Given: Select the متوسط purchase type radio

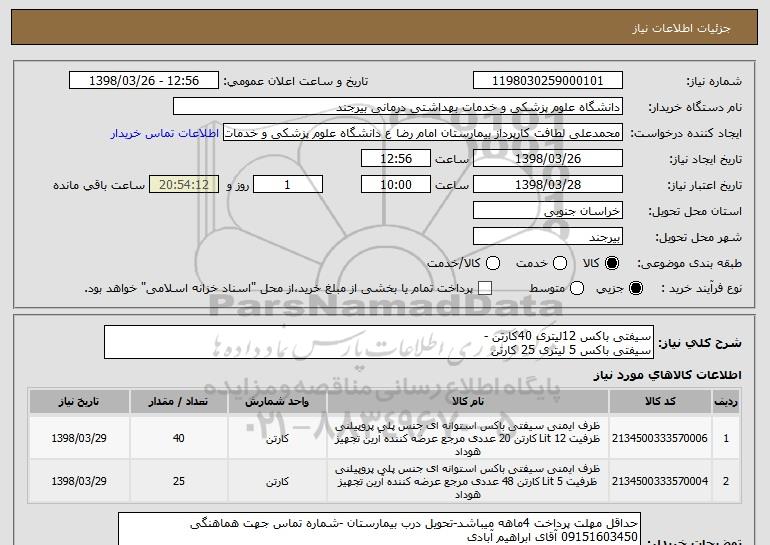Looking at the screenshot, I should (x=577, y=288).
